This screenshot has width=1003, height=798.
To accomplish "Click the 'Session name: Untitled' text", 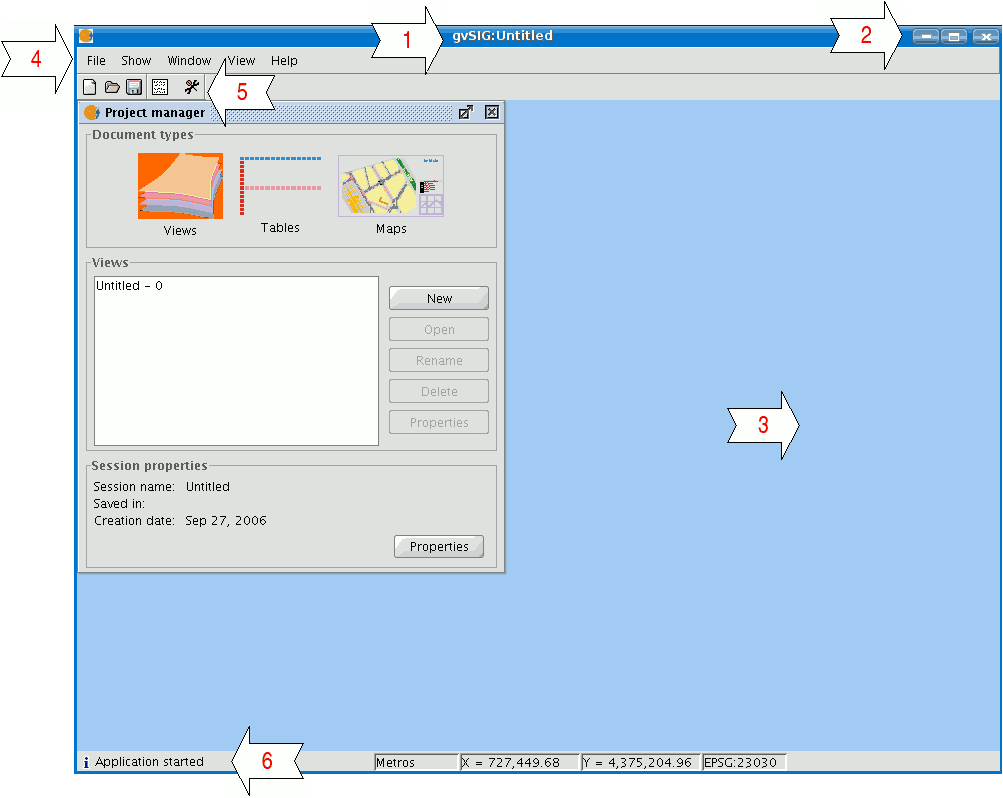I will click(x=161, y=487).
